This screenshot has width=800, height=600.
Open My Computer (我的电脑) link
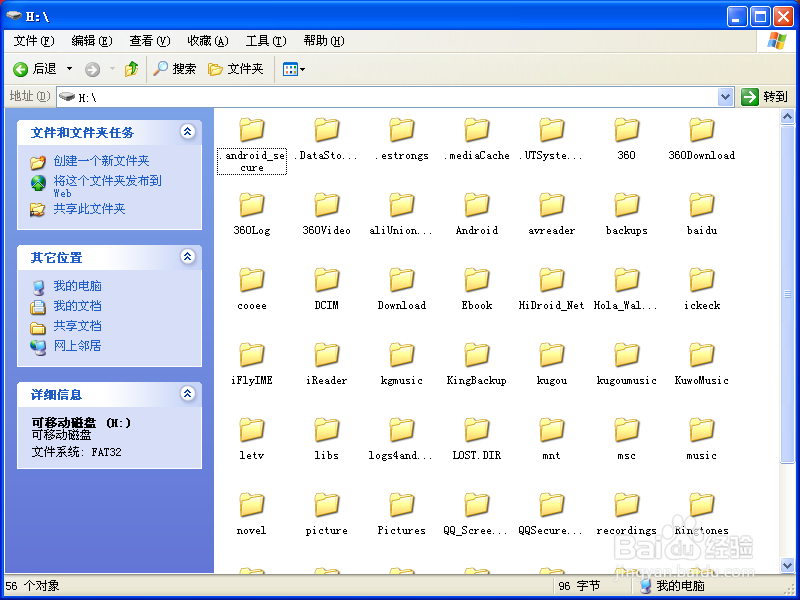(77, 286)
